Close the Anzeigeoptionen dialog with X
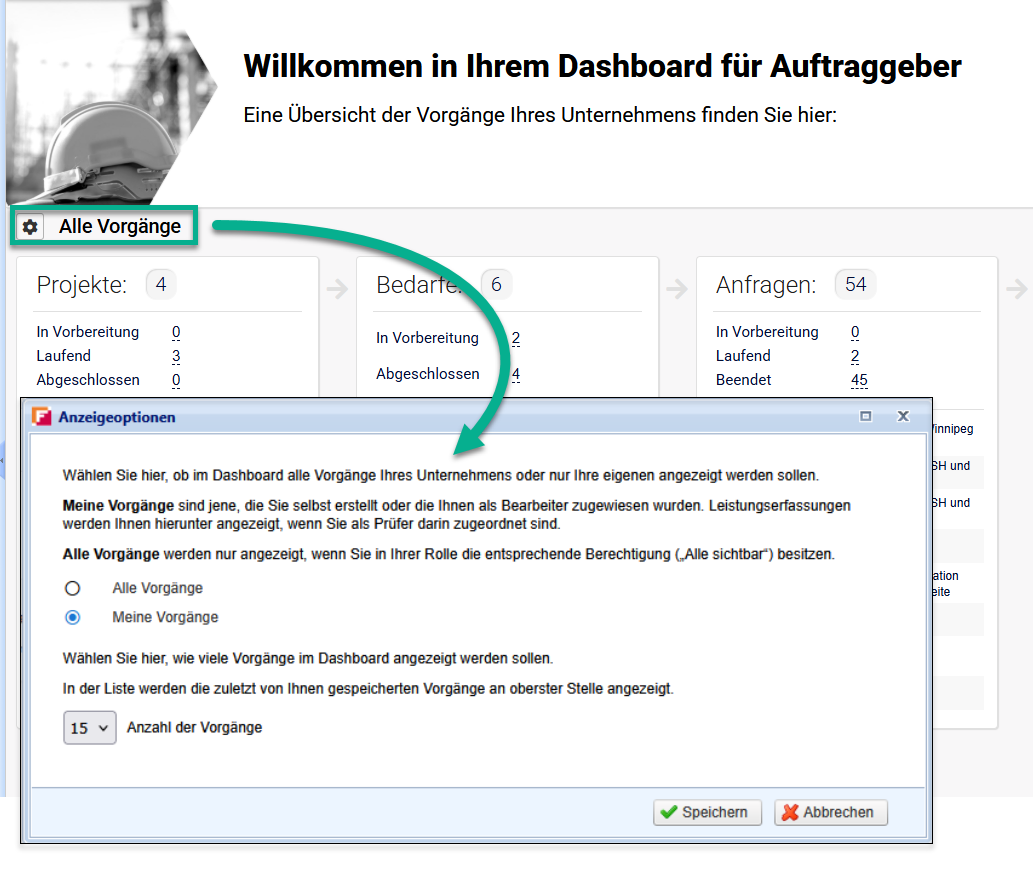Image resolution: width=1033 pixels, height=876 pixels. [902, 416]
